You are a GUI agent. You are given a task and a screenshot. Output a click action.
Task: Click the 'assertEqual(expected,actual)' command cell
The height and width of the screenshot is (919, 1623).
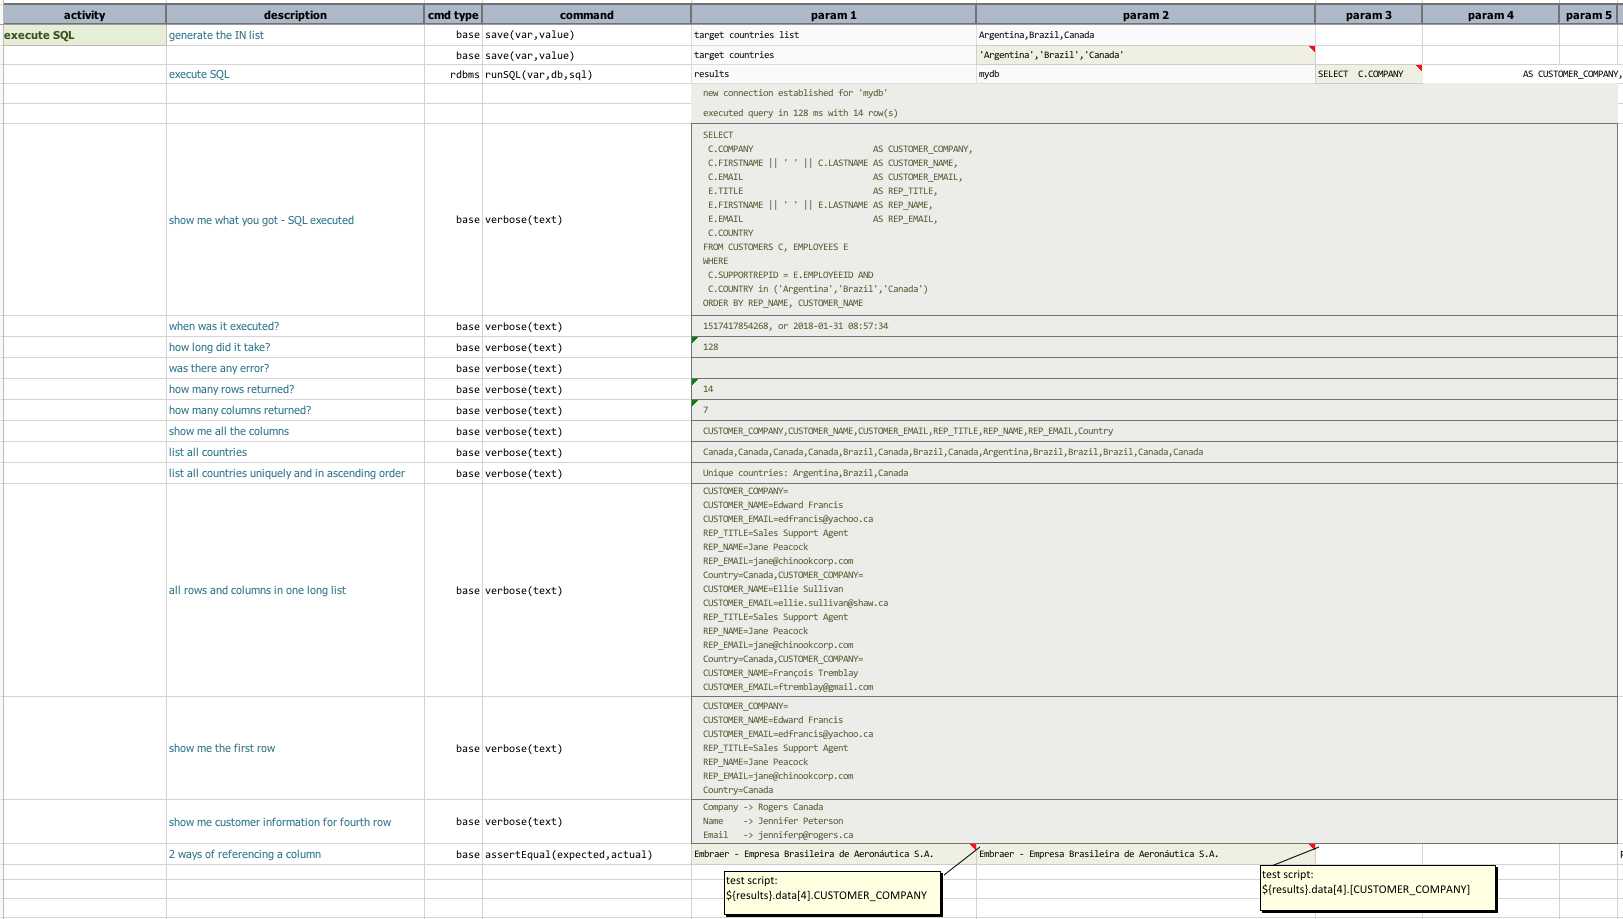click(587, 854)
